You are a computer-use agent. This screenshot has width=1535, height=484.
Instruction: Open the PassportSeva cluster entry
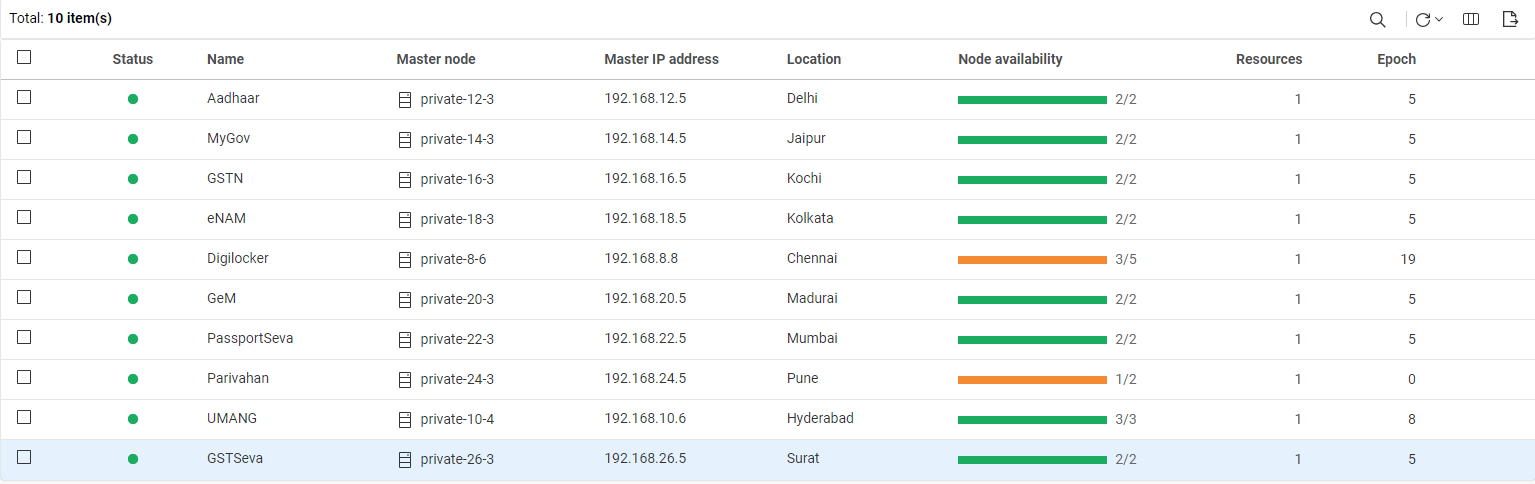(250, 339)
